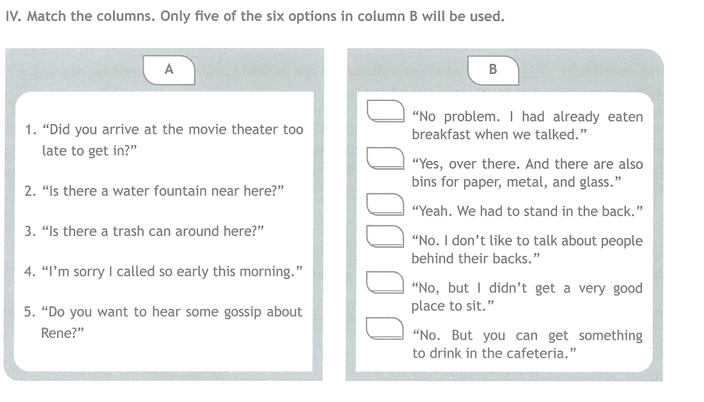Select question 5 about gossip about Rene
Screen dimensions: 704x402
[x=163, y=322]
